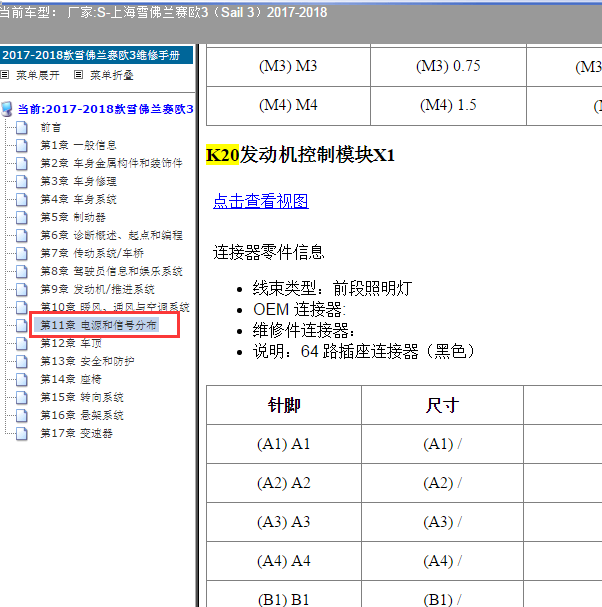Open 第7章 传动系统/车桥
Viewport: 602px width, 607px height.
(x=92, y=253)
